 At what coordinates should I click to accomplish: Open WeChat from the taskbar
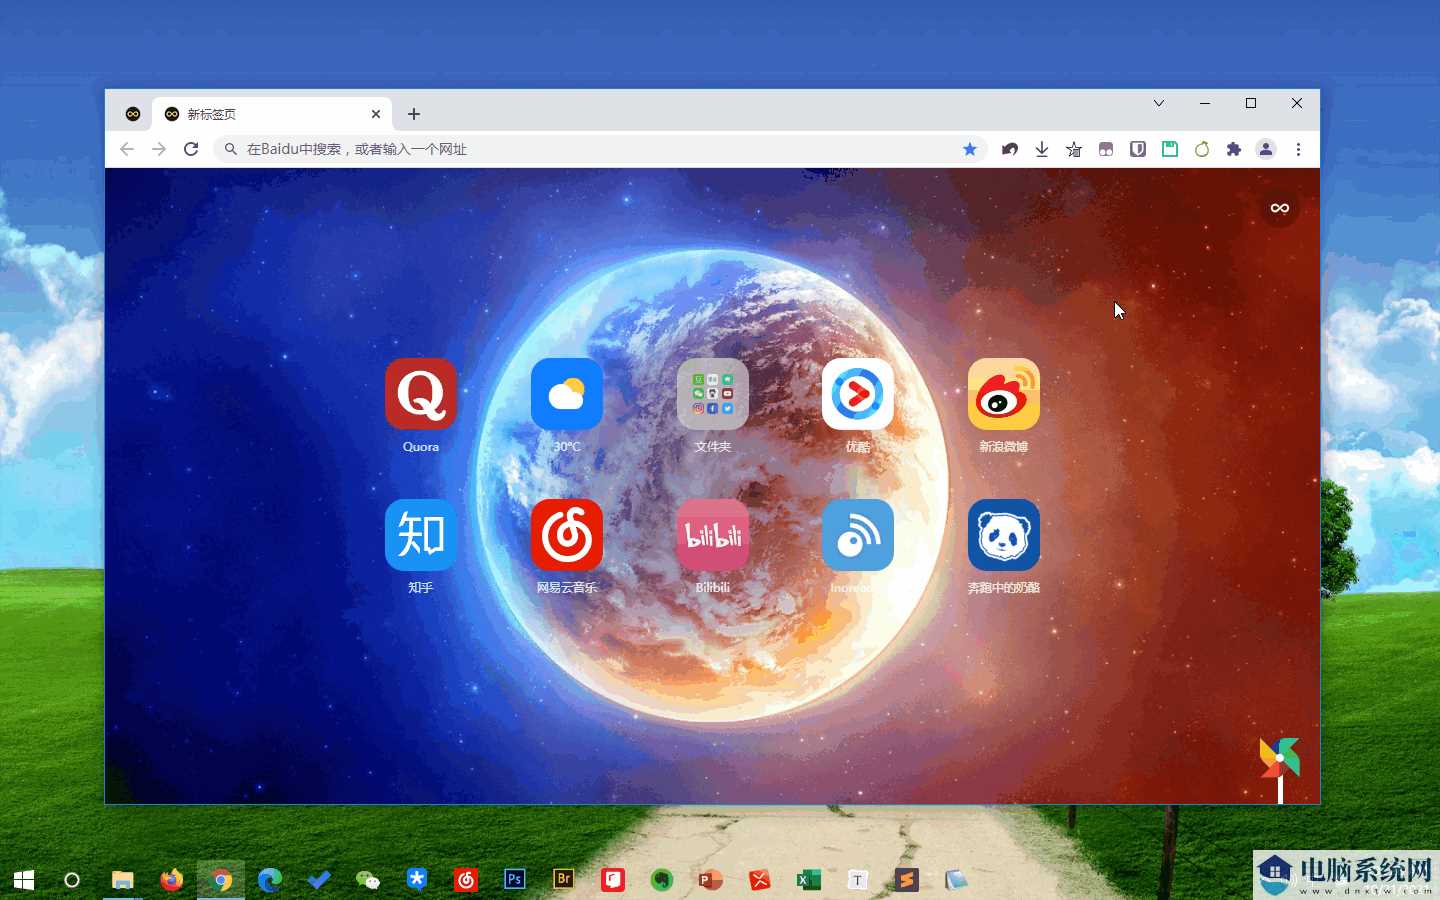click(x=368, y=880)
